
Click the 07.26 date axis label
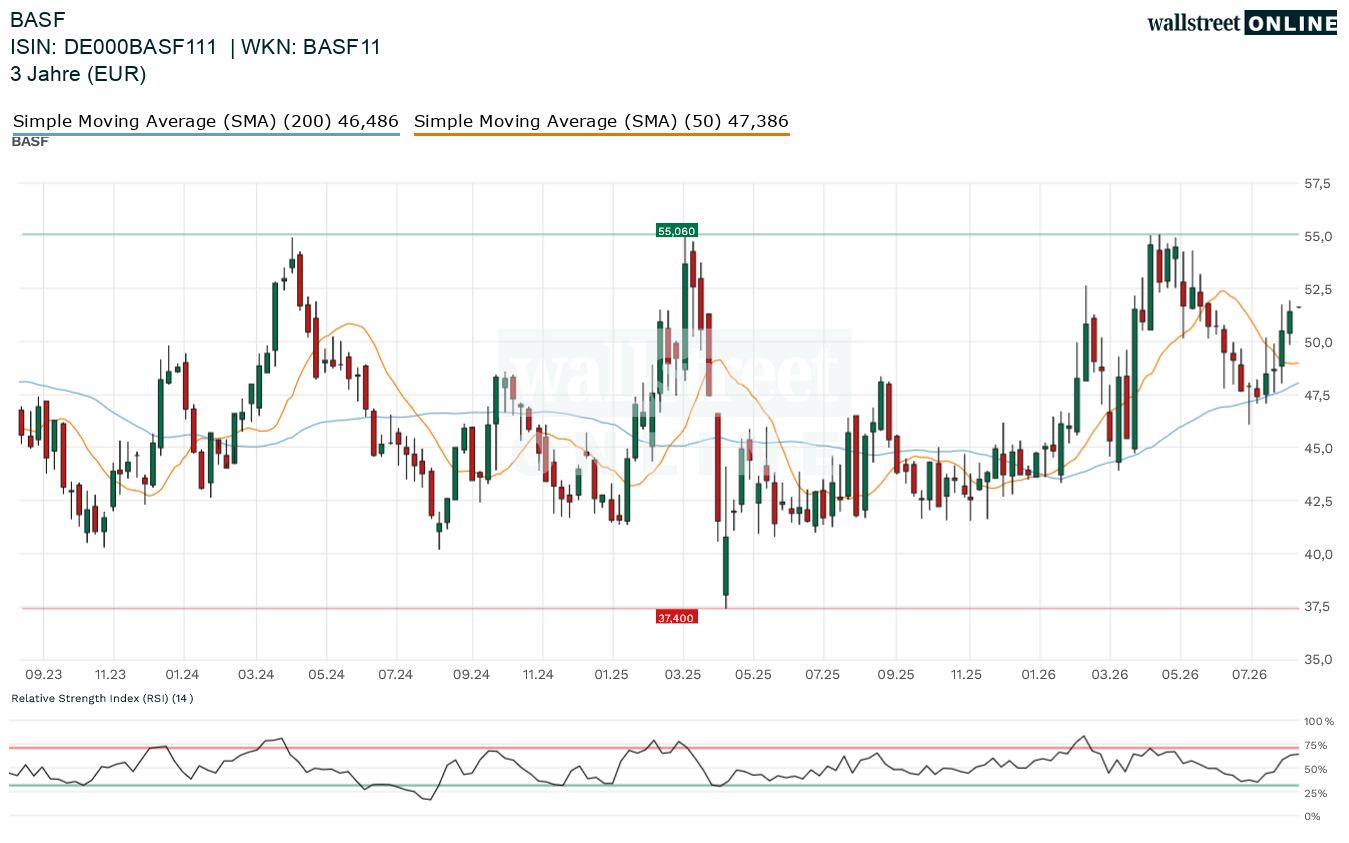(x=1250, y=675)
